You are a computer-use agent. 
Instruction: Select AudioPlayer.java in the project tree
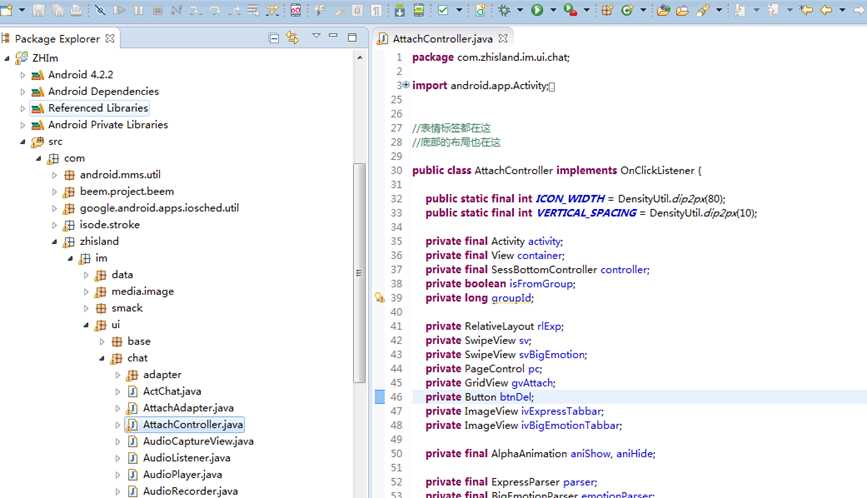[x=182, y=474]
